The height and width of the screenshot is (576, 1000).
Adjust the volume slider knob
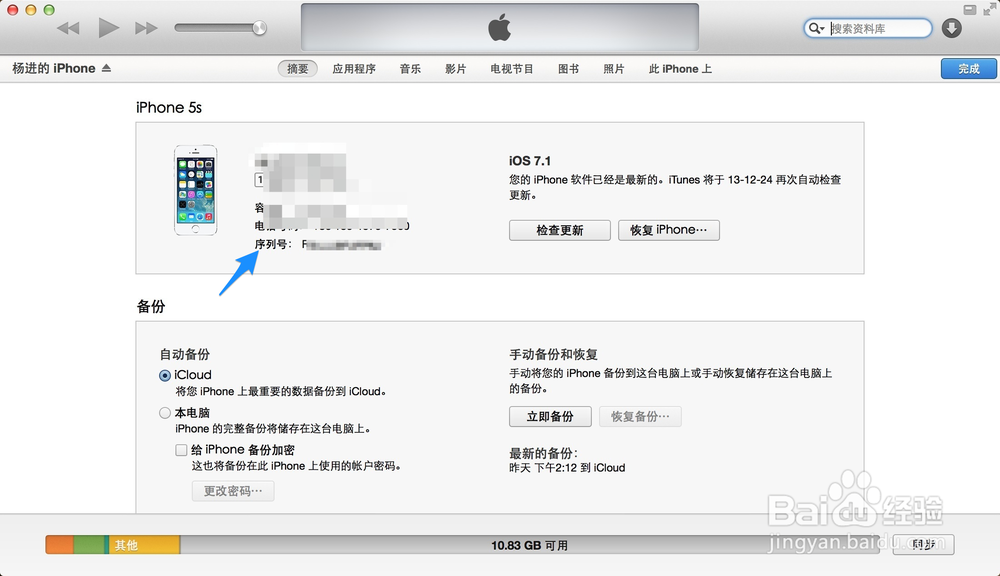pyautogui.click(x=259, y=27)
